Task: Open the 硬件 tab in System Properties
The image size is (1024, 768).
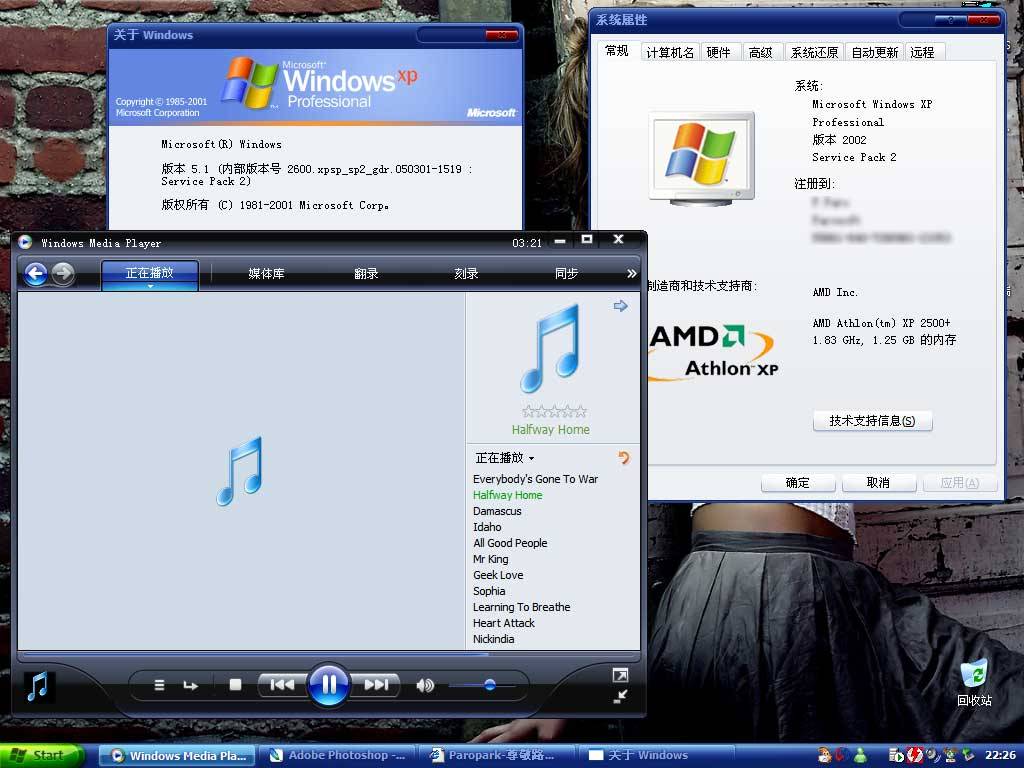Action: click(x=718, y=52)
